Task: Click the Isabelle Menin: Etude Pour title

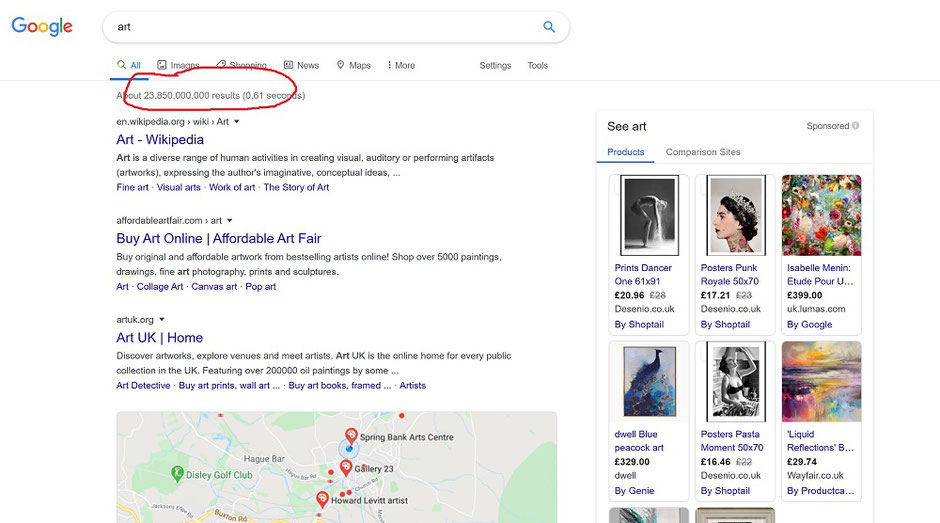Action: tap(820, 275)
